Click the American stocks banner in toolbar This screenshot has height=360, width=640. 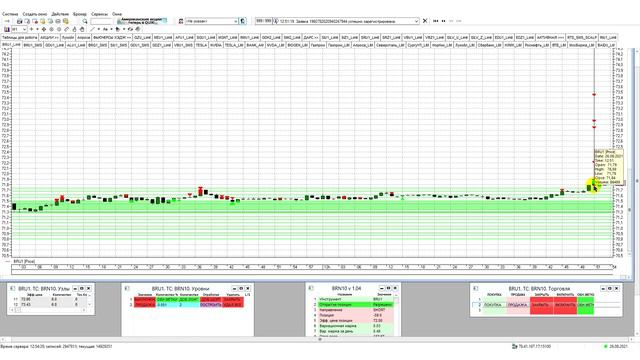(142, 21)
